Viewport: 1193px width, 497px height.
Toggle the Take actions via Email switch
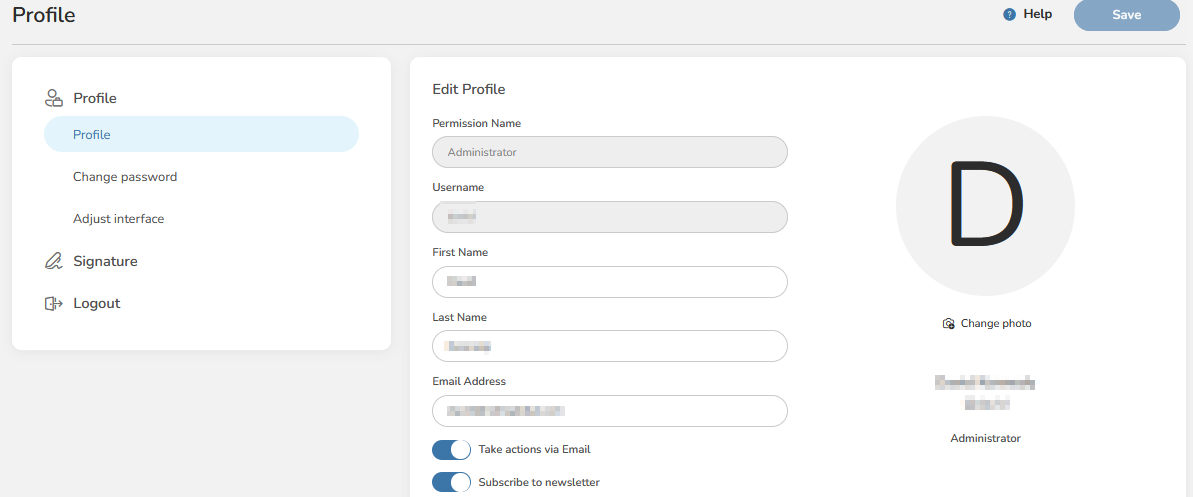tap(451, 450)
